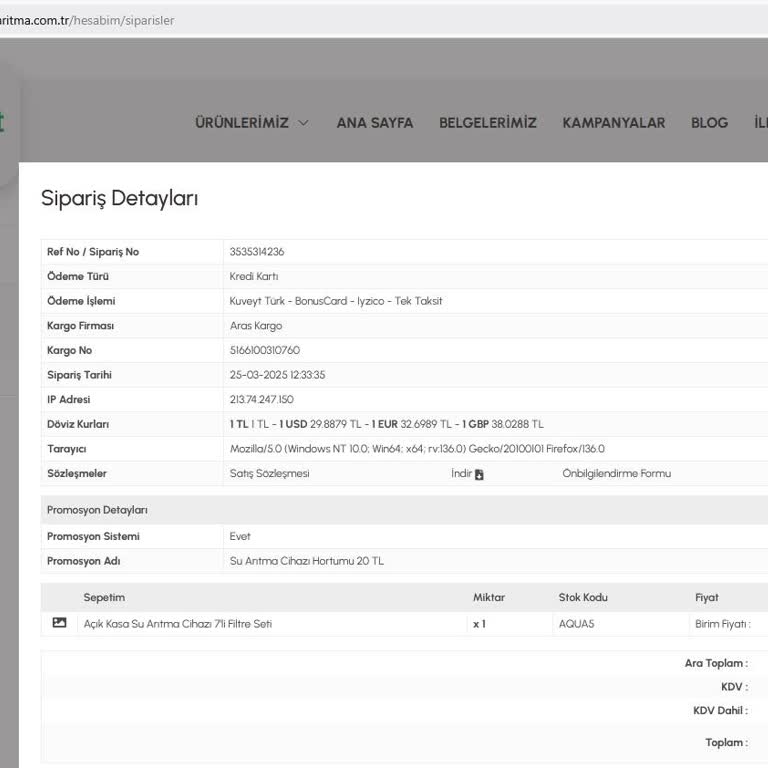Viewport: 768px width, 768px height.
Task: Click the Sipariş Detayları heading
Action: (119, 198)
